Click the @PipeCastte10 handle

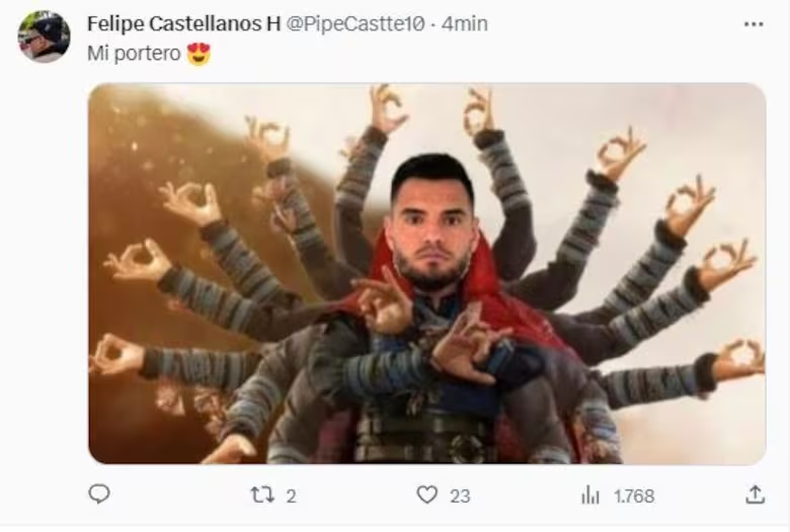[355, 24]
